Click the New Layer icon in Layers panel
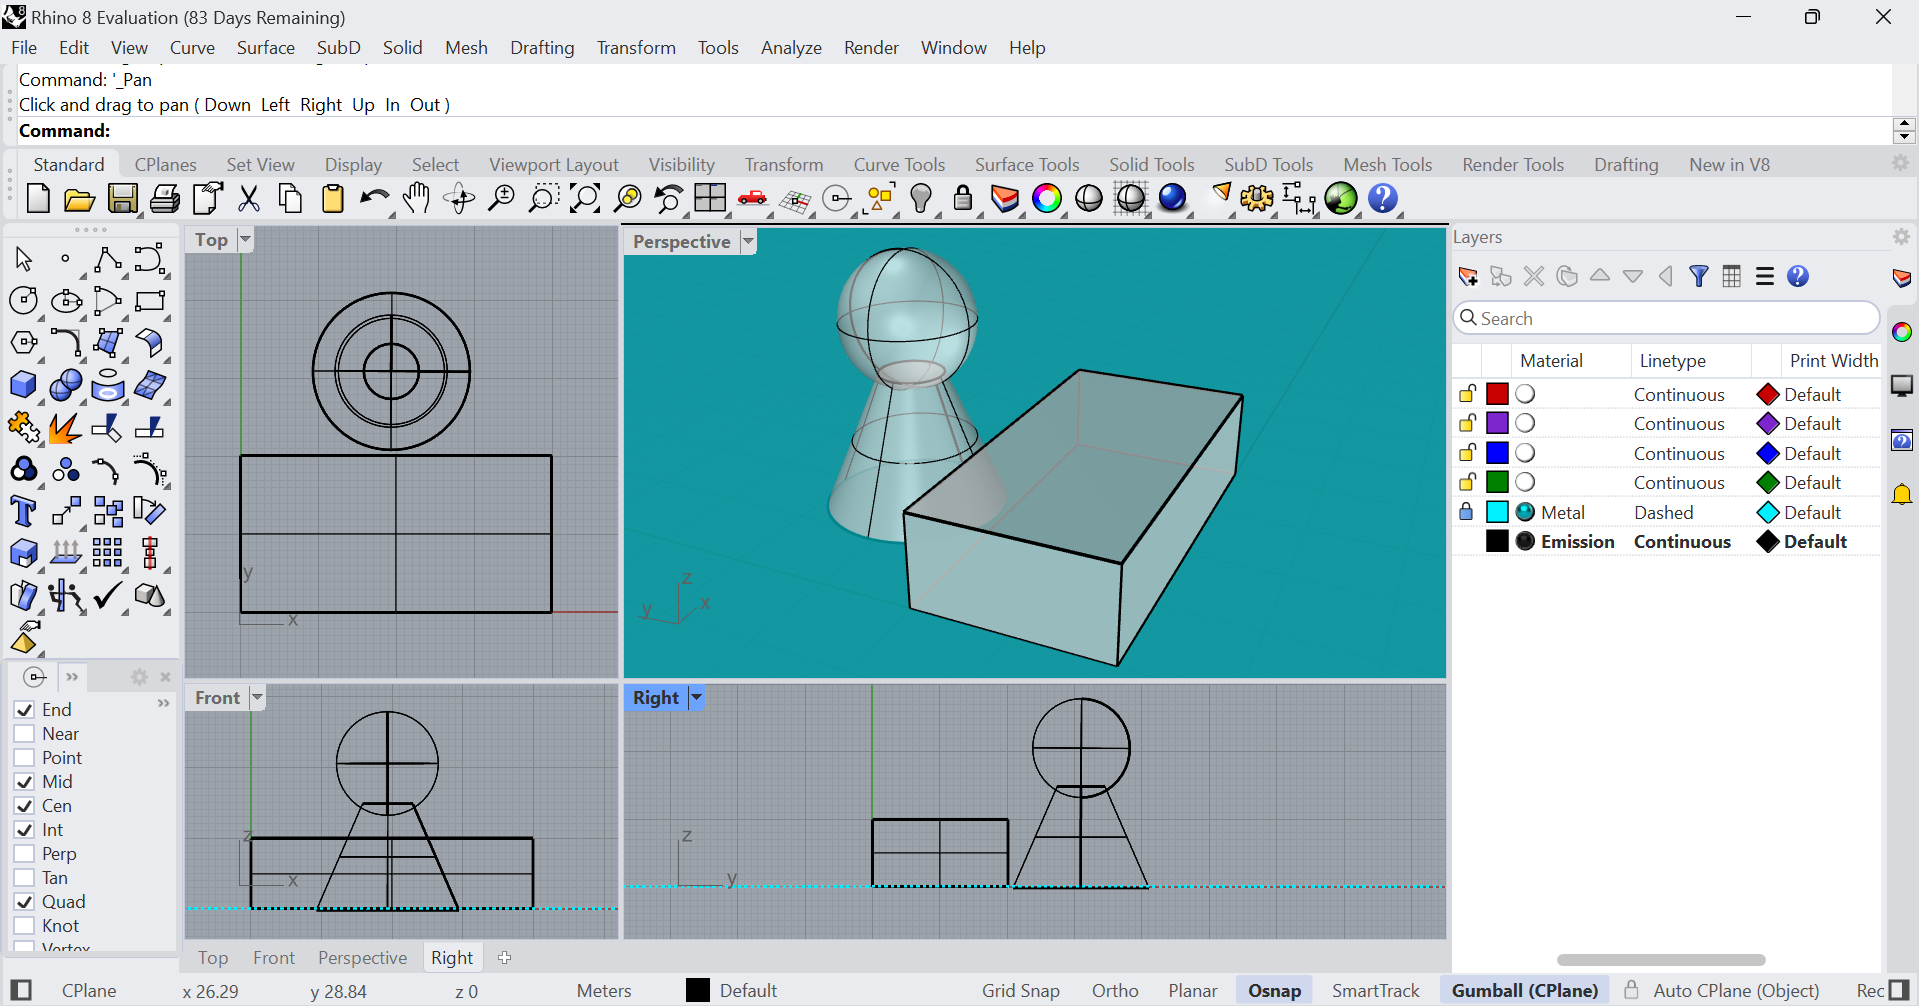The width and height of the screenshot is (1919, 1006). (1468, 277)
